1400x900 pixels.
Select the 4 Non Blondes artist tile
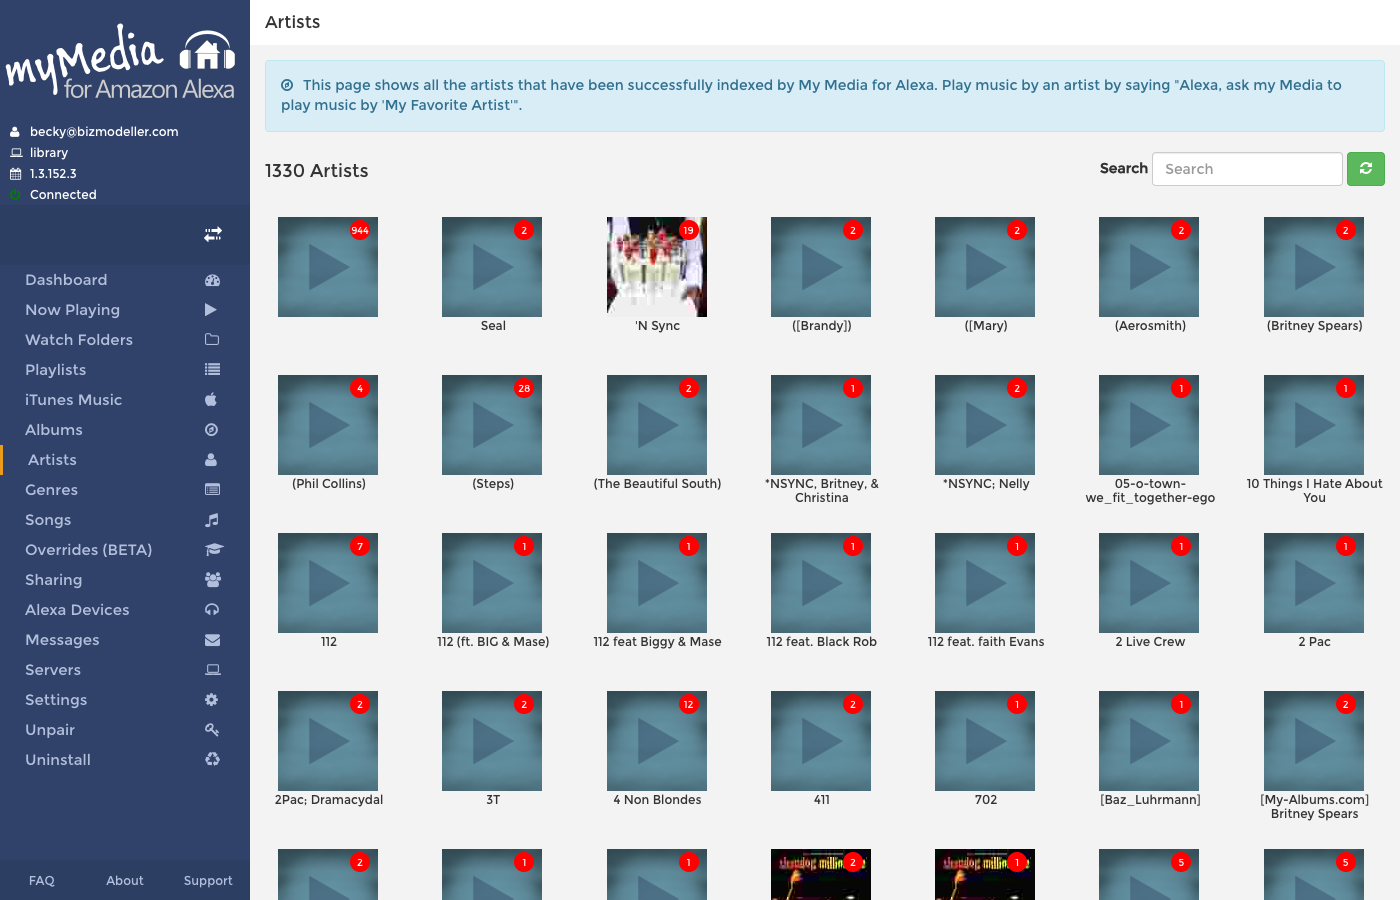[x=657, y=749]
